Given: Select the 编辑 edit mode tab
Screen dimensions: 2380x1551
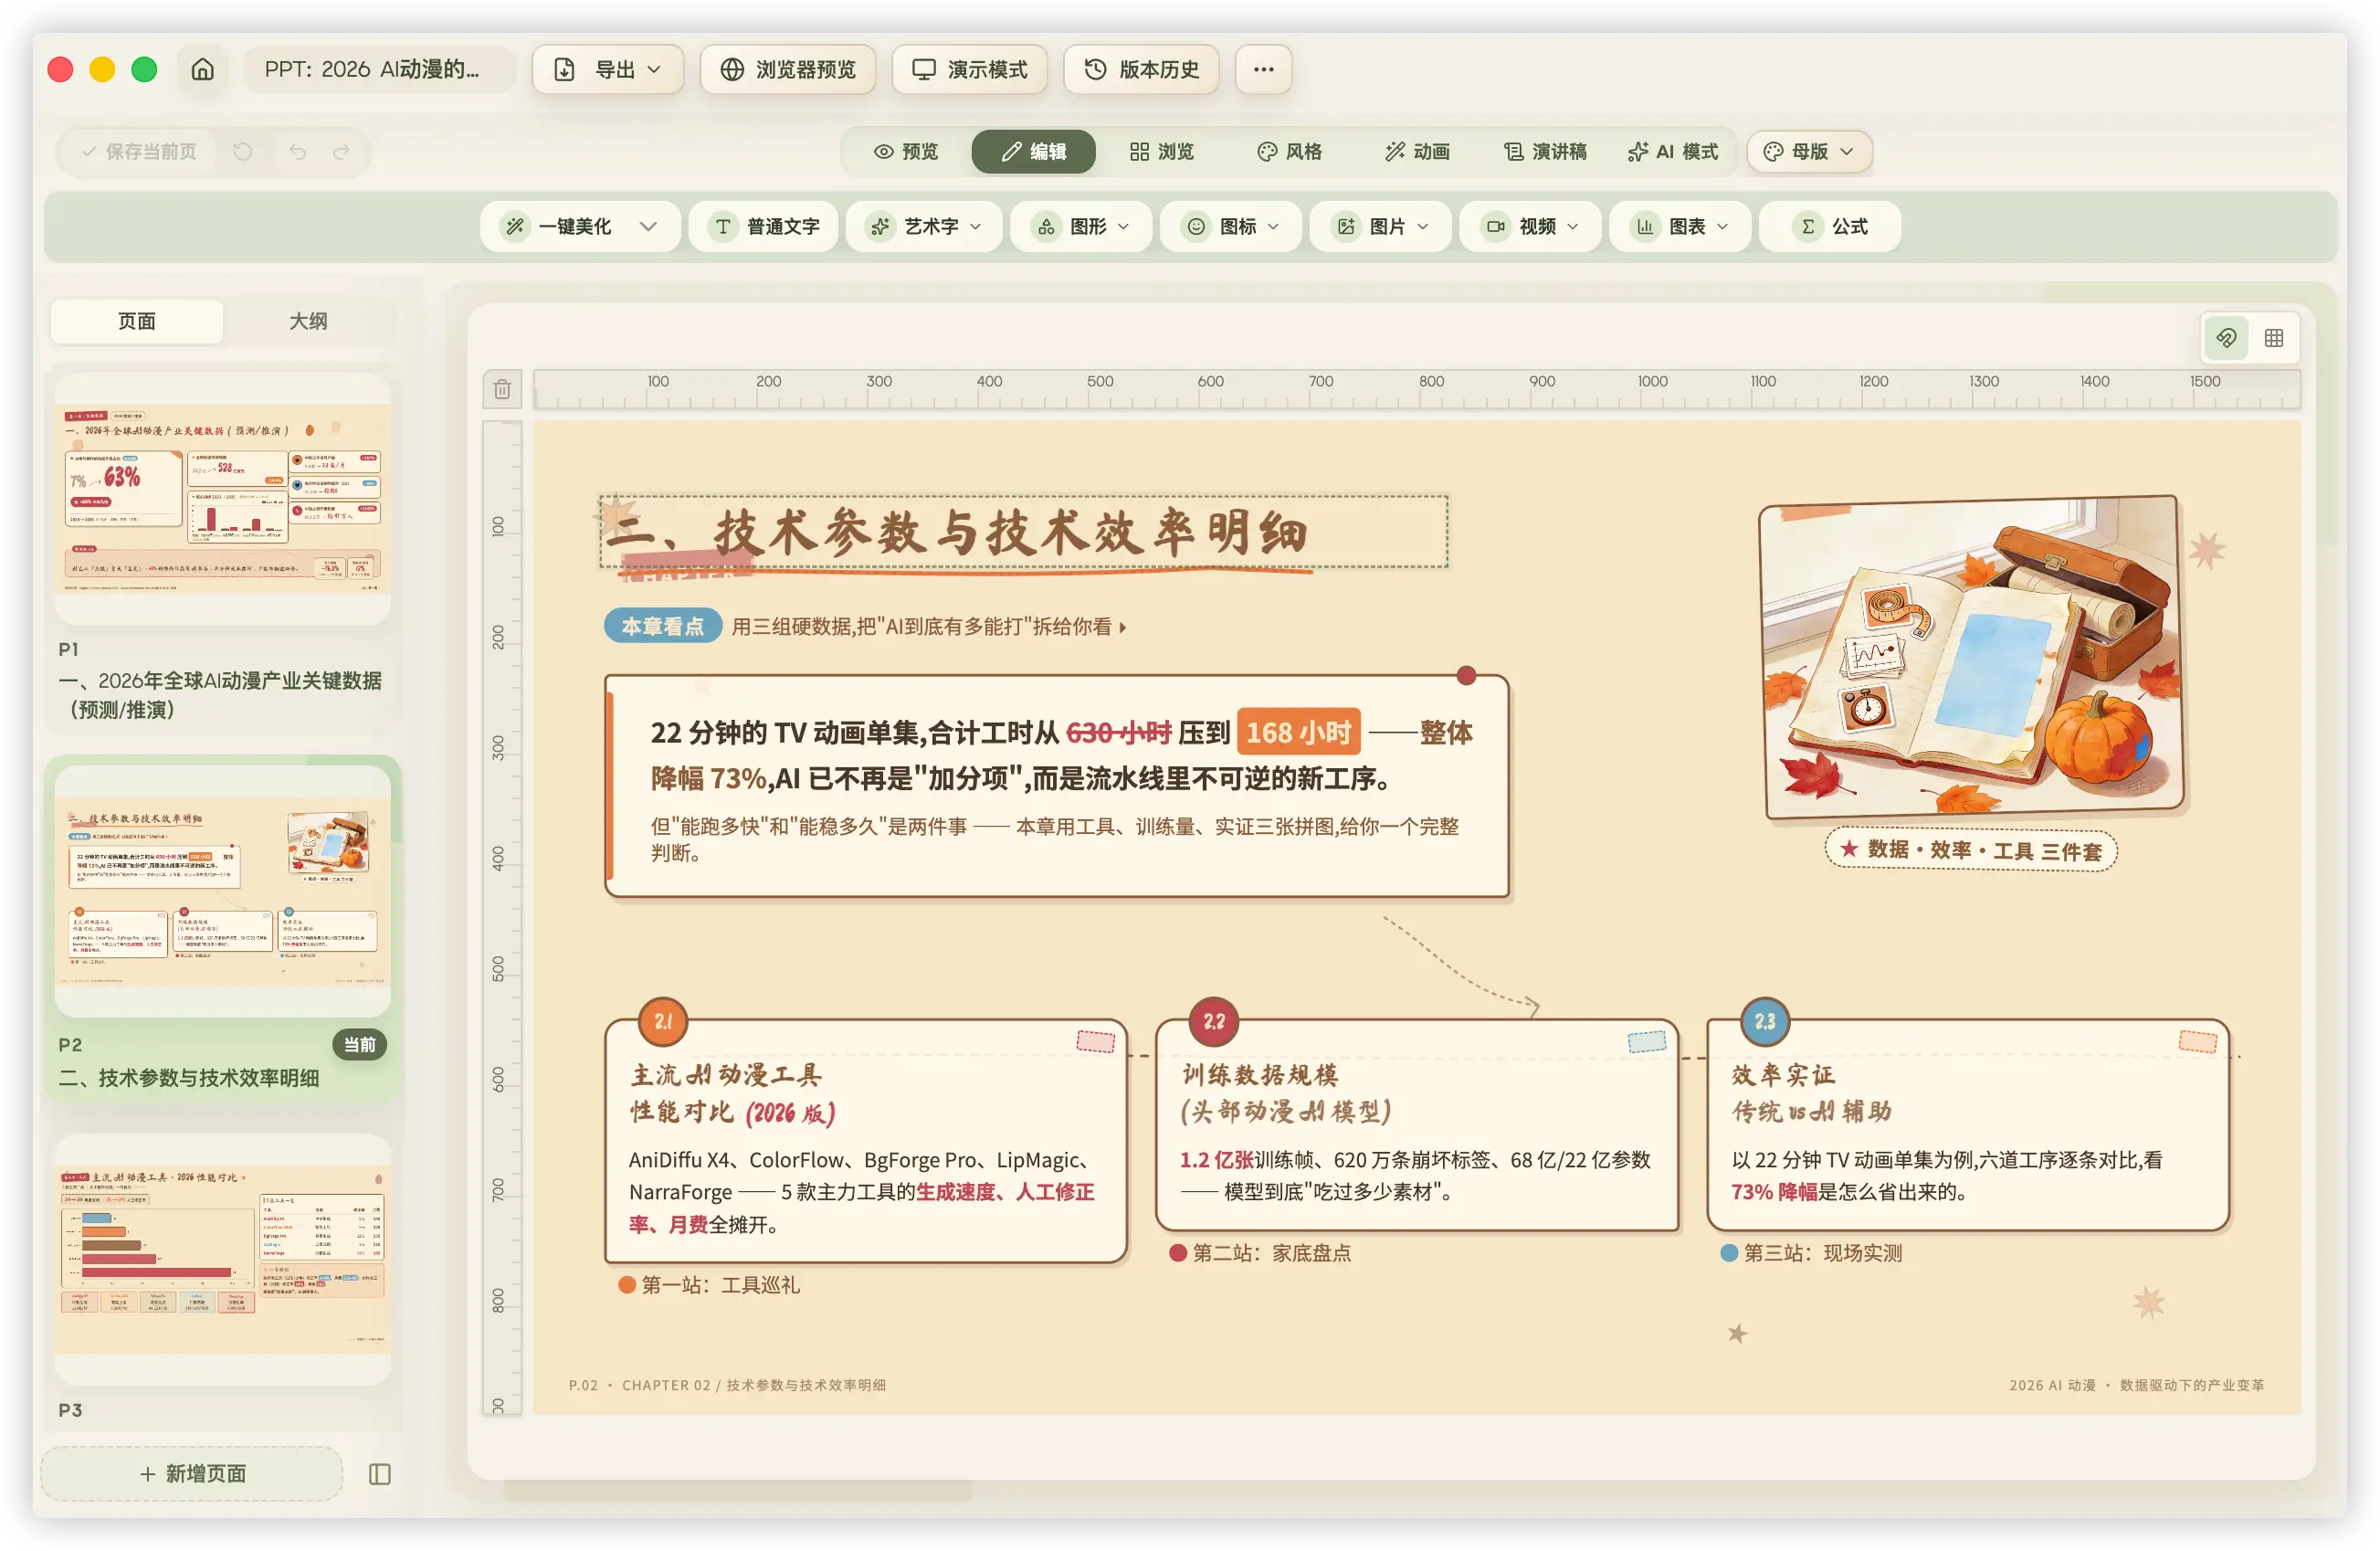Looking at the screenshot, I should 1033,152.
